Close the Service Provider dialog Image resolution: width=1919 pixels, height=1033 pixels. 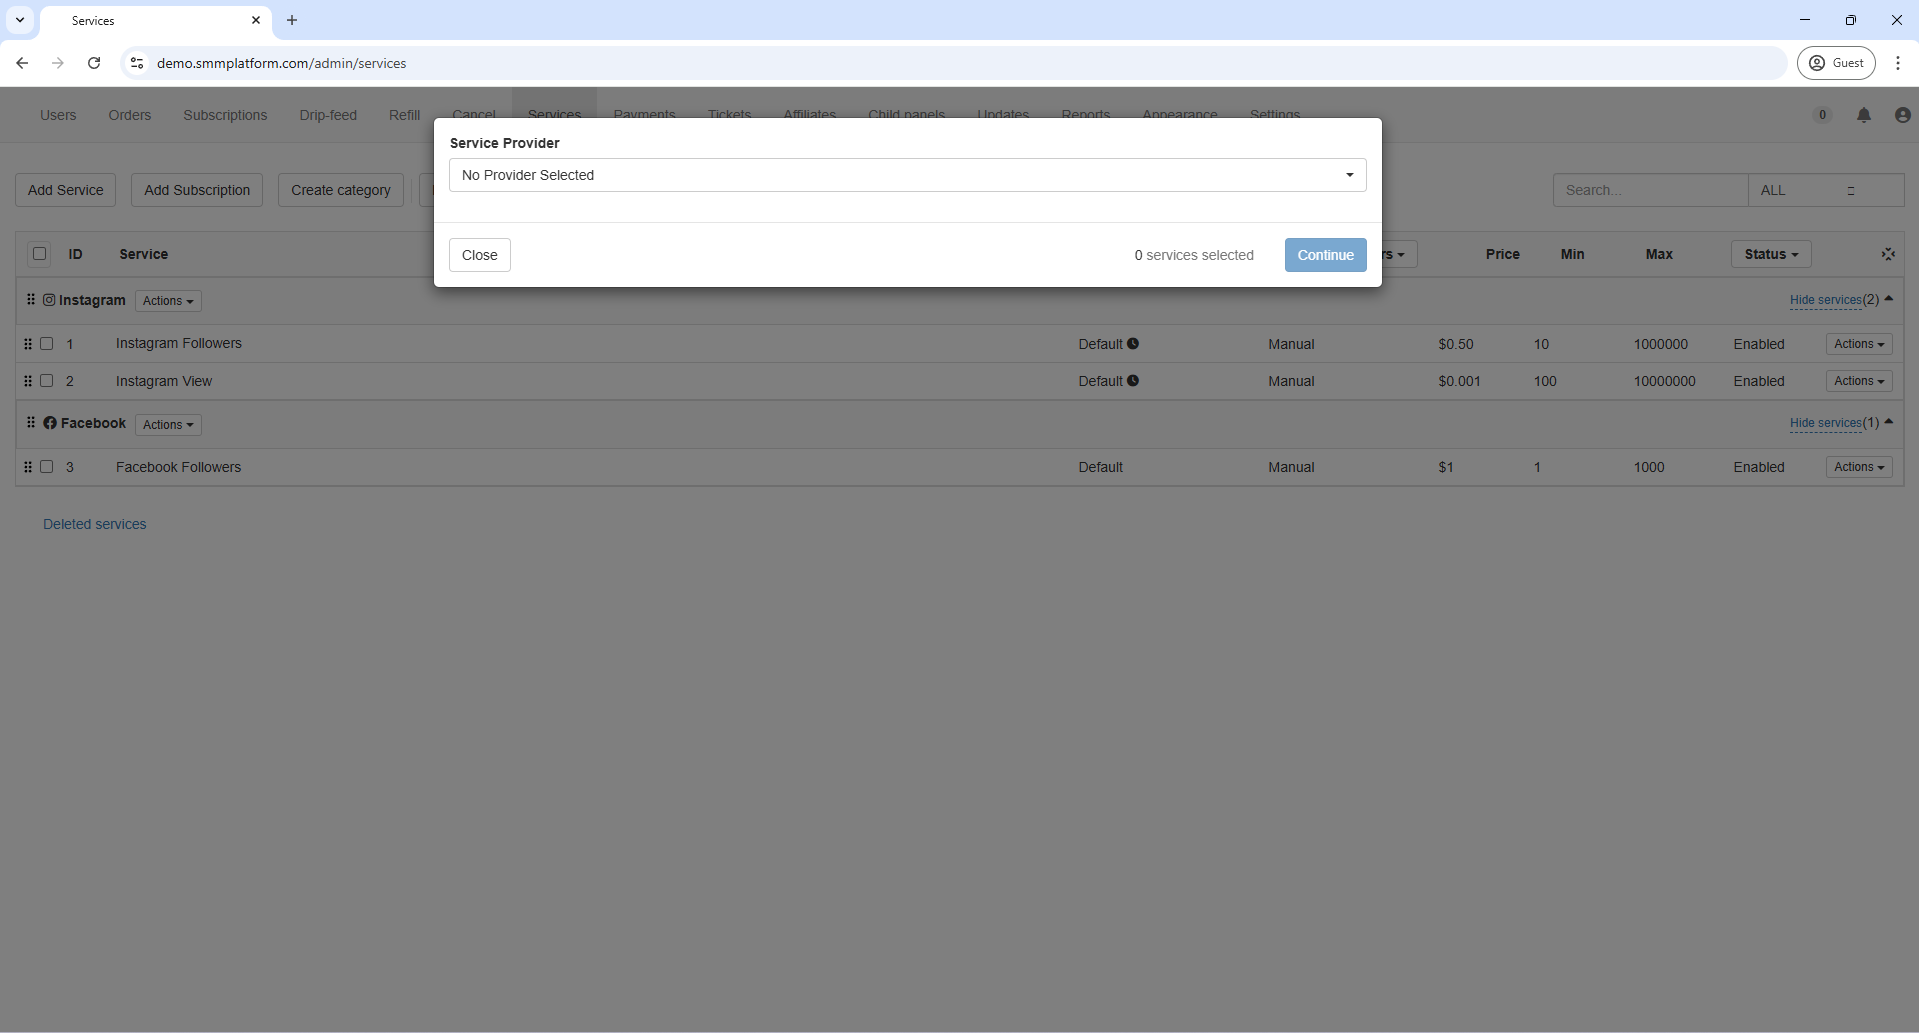point(479,255)
